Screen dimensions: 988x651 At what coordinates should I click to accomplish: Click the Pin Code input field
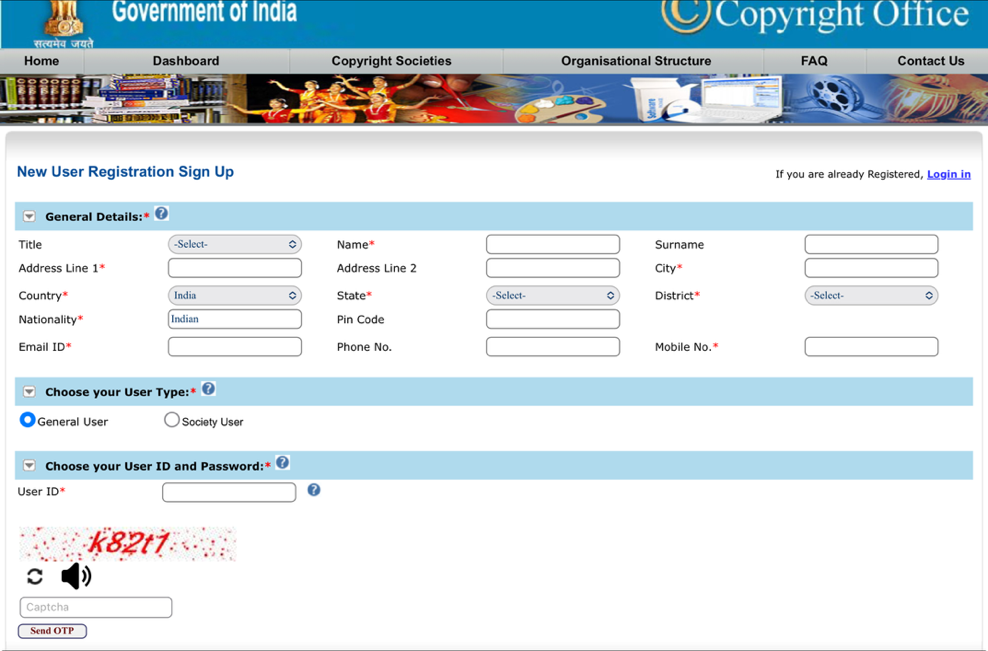coord(553,319)
